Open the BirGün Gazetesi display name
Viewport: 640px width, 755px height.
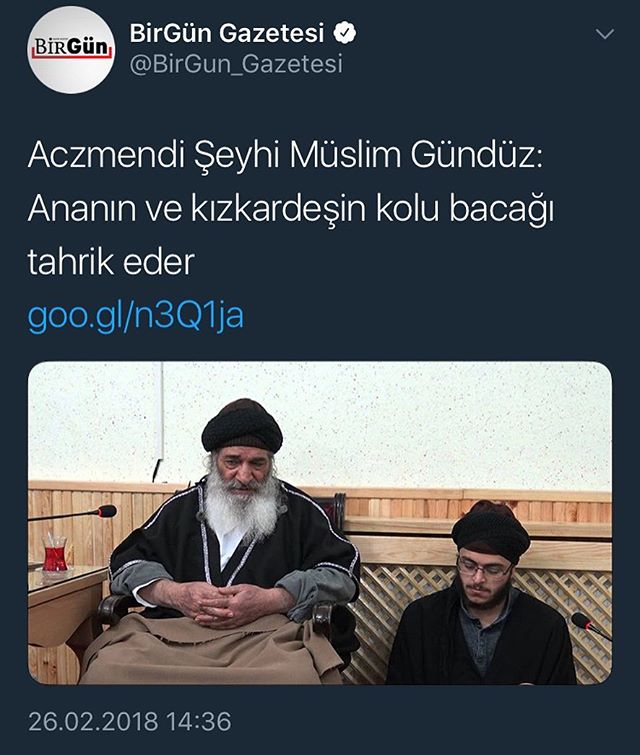226,33
